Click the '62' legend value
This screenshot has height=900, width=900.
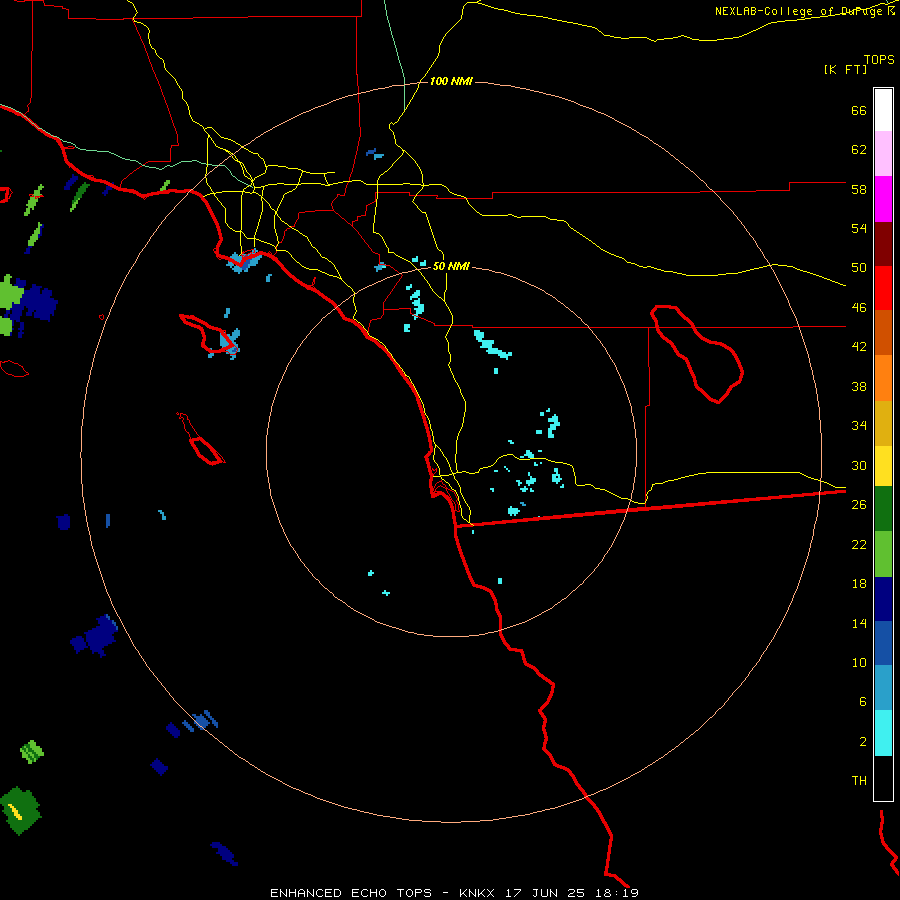pos(859,150)
